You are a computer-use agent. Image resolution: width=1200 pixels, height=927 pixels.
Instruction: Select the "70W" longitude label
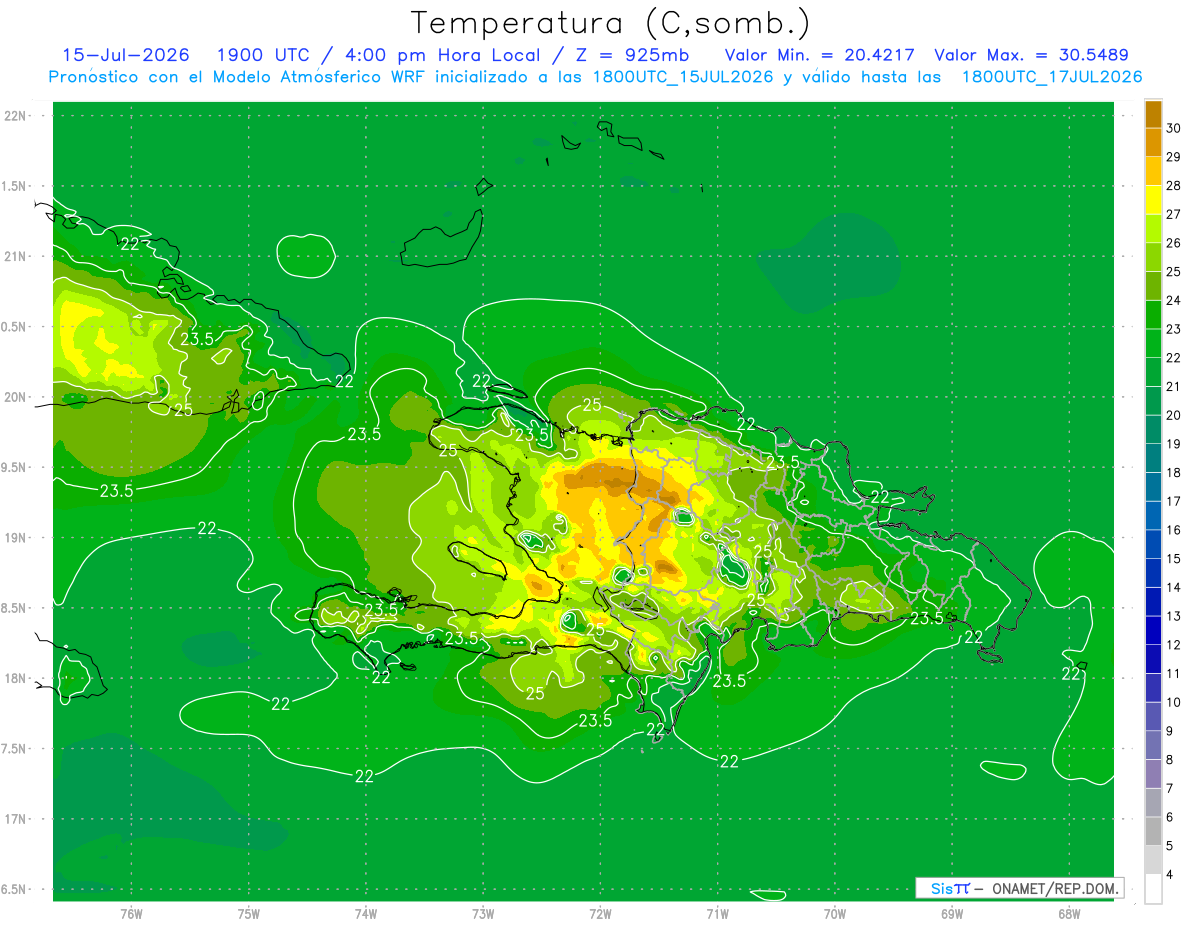tap(835, 913)
